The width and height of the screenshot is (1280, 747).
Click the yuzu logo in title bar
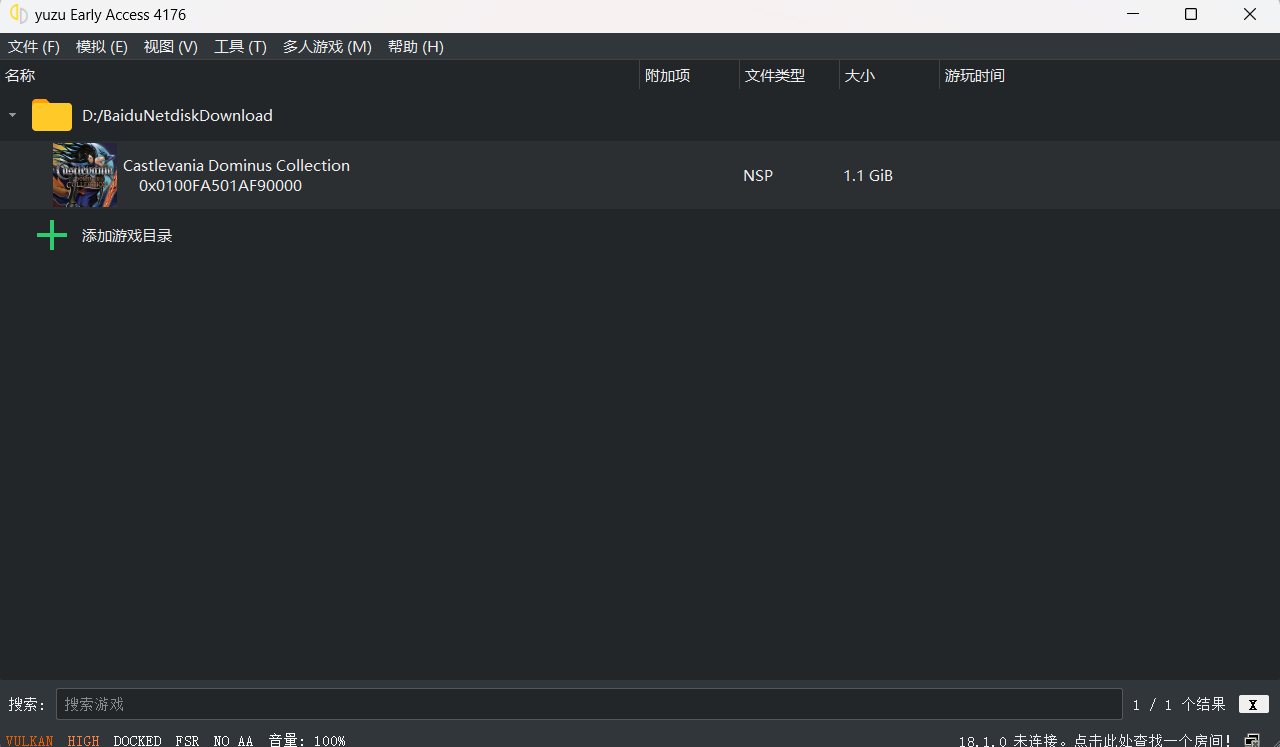click(x=18, y=15)
